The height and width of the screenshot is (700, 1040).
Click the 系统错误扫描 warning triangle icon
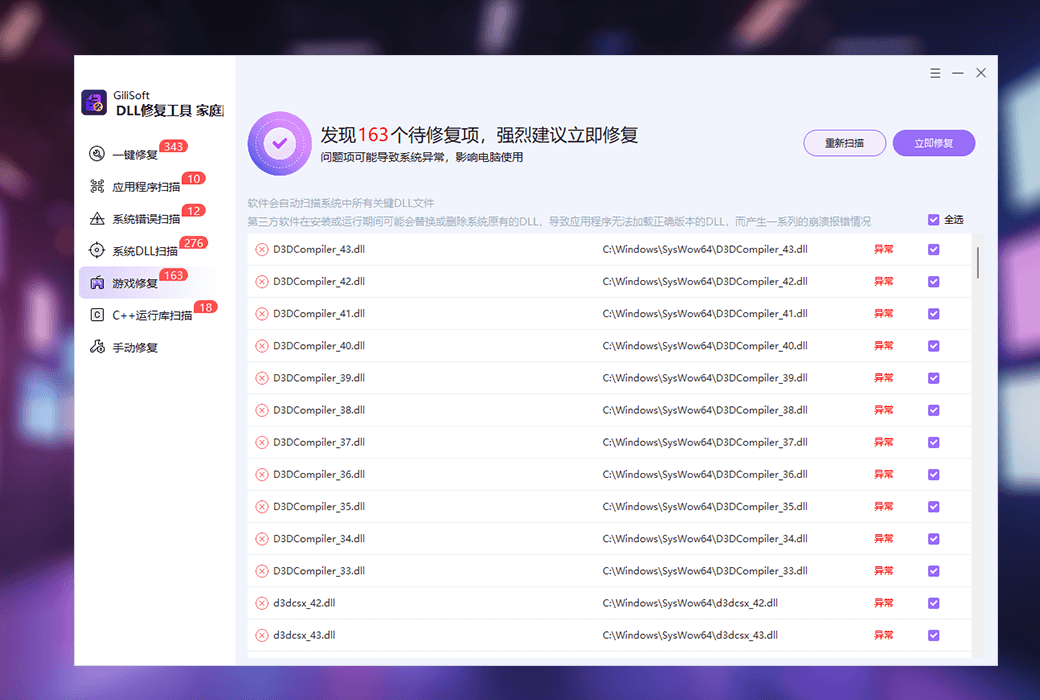[x=97, y=218]
